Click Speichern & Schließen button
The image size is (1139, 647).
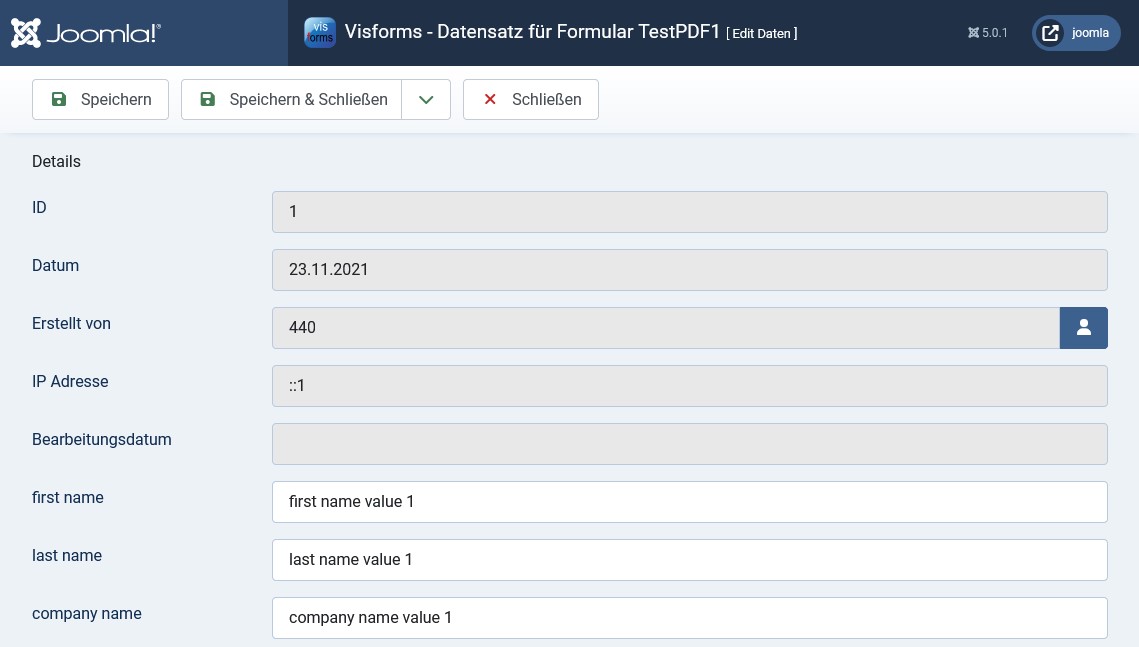[x=292, y=100]
